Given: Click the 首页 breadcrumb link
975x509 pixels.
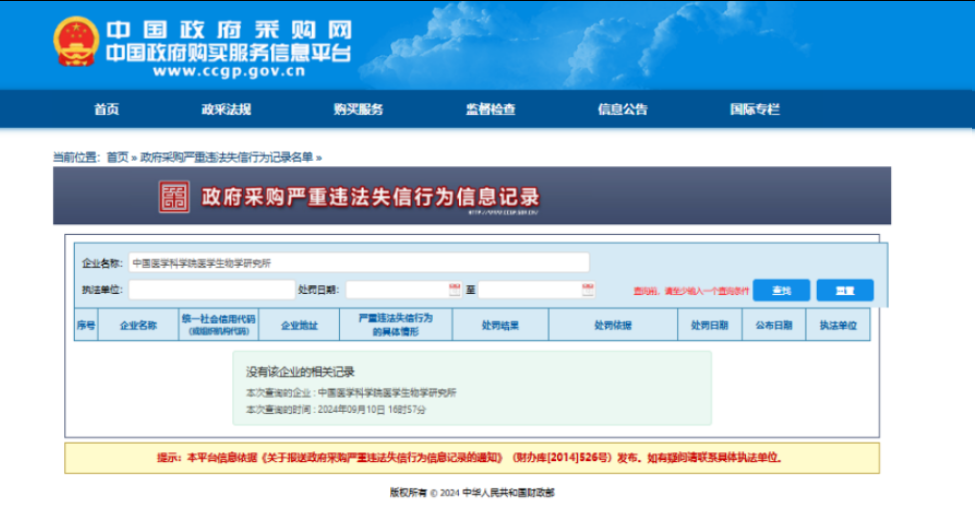Looking at the screenshot, I should 118,157.
